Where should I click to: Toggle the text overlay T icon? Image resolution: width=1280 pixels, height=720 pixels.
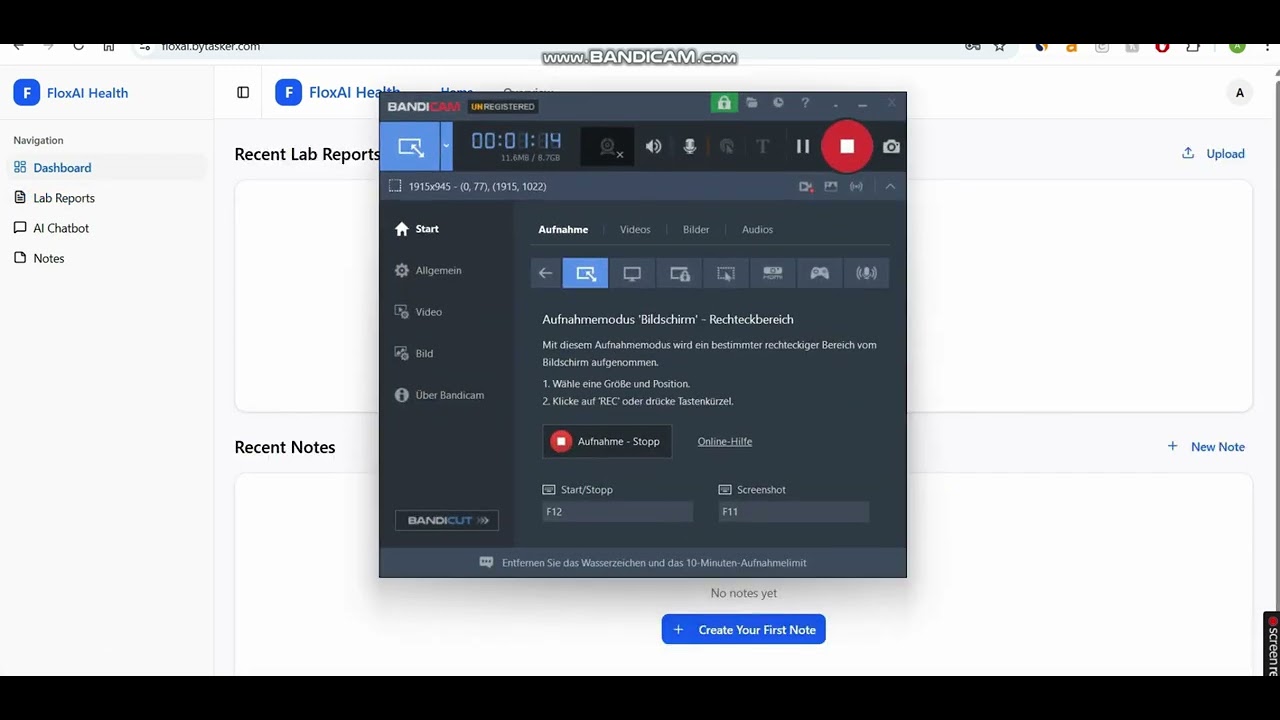[762, 146]
